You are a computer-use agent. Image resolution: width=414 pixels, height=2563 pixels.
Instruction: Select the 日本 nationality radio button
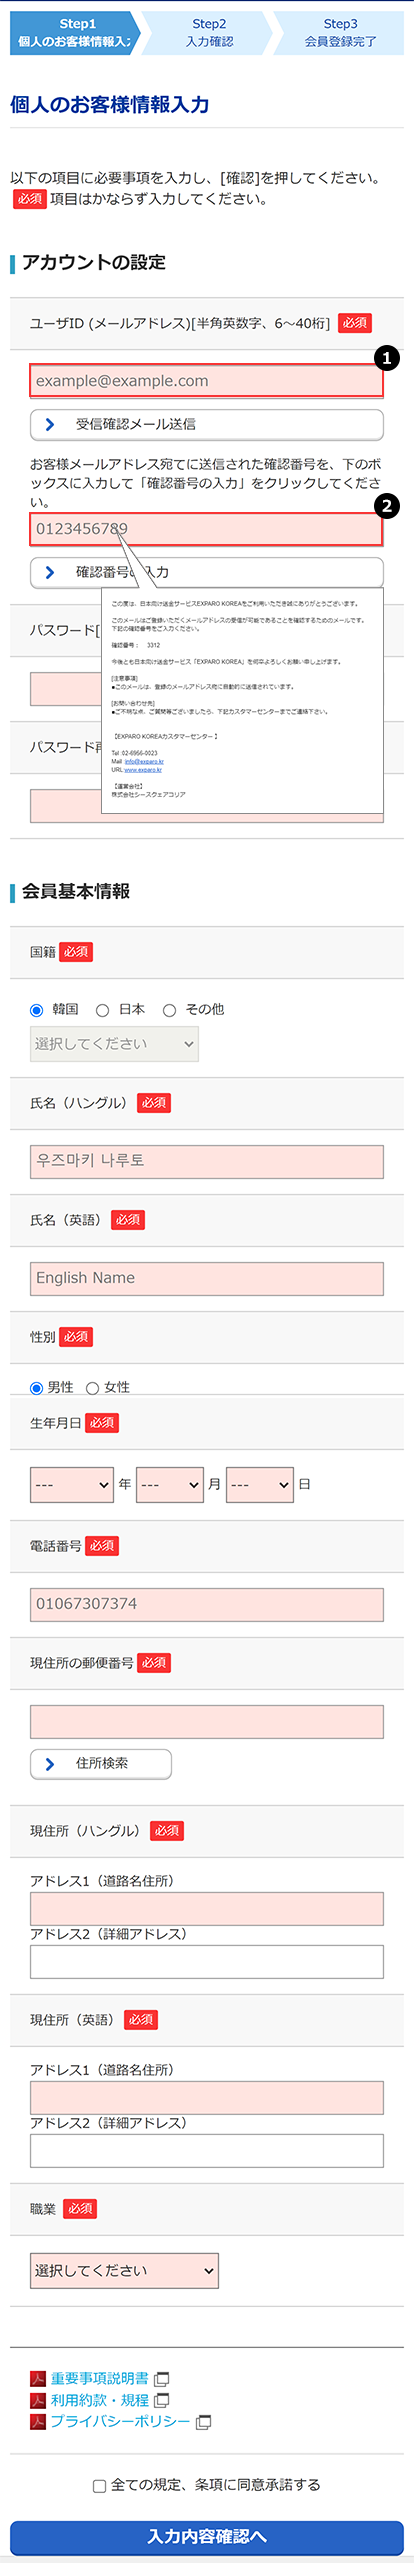click(x=102, y=1010)
